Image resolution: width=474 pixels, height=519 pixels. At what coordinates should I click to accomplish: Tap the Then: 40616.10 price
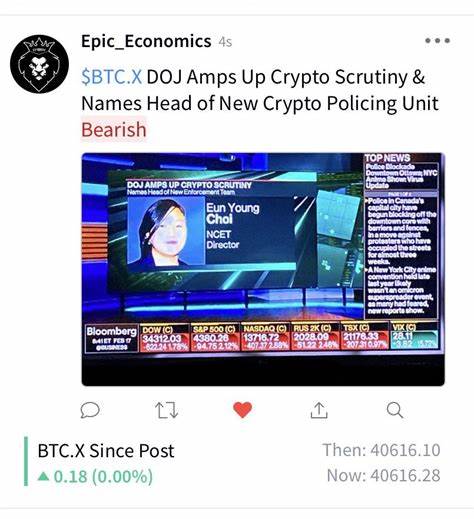pos(381,450)
